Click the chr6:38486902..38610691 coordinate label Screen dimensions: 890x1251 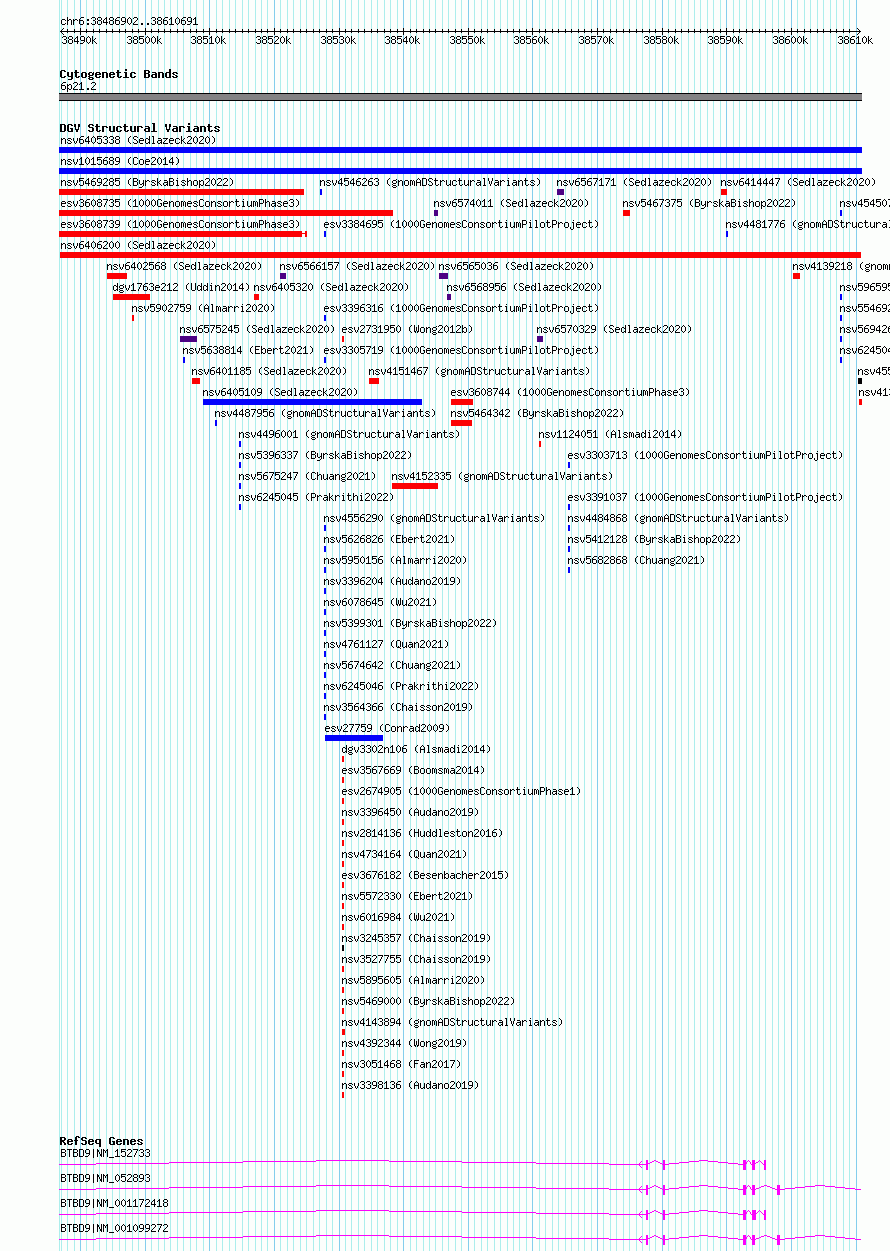tap(129, 21)
